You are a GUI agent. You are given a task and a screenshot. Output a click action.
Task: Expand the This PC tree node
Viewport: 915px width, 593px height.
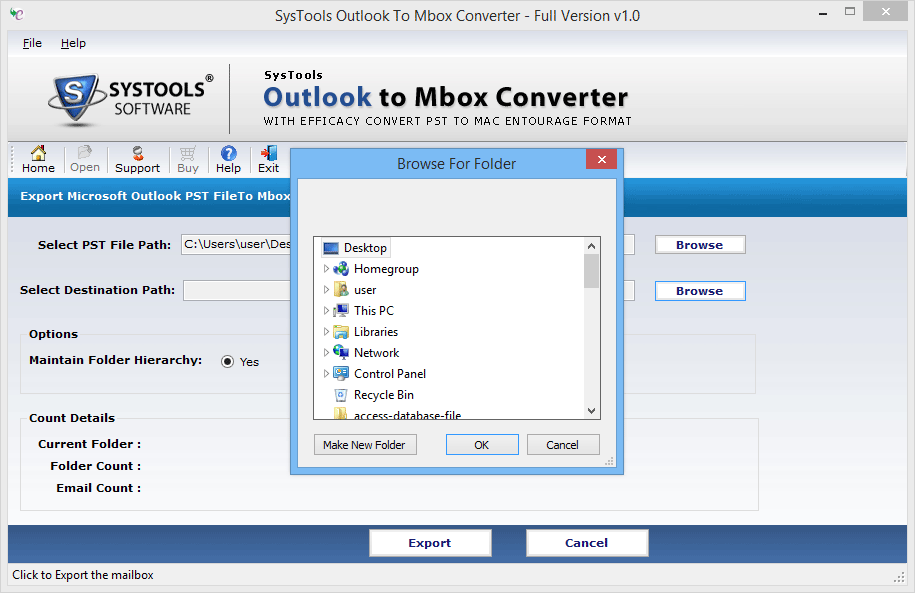(x=326, y=311)
